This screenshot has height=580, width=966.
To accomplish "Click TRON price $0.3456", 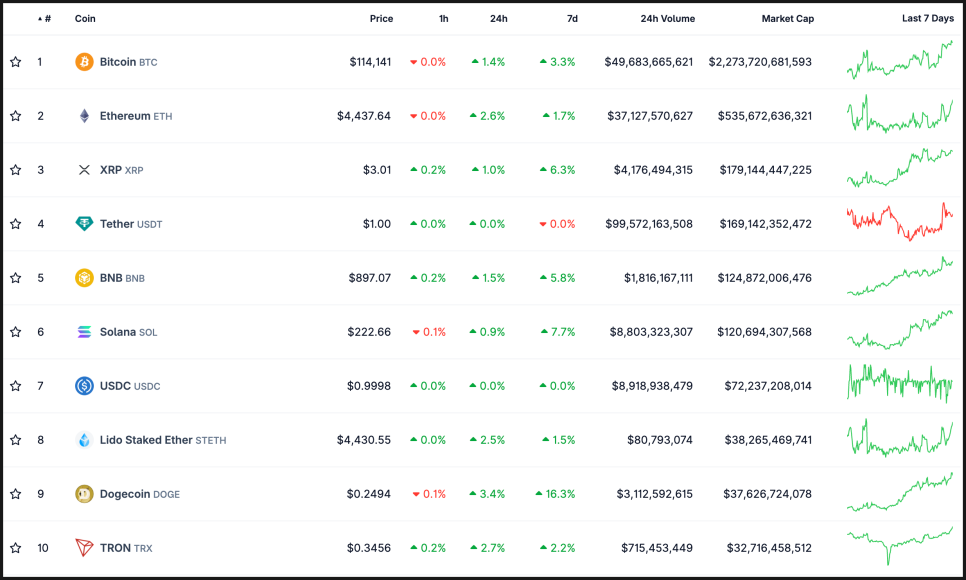I will [369, 547].
